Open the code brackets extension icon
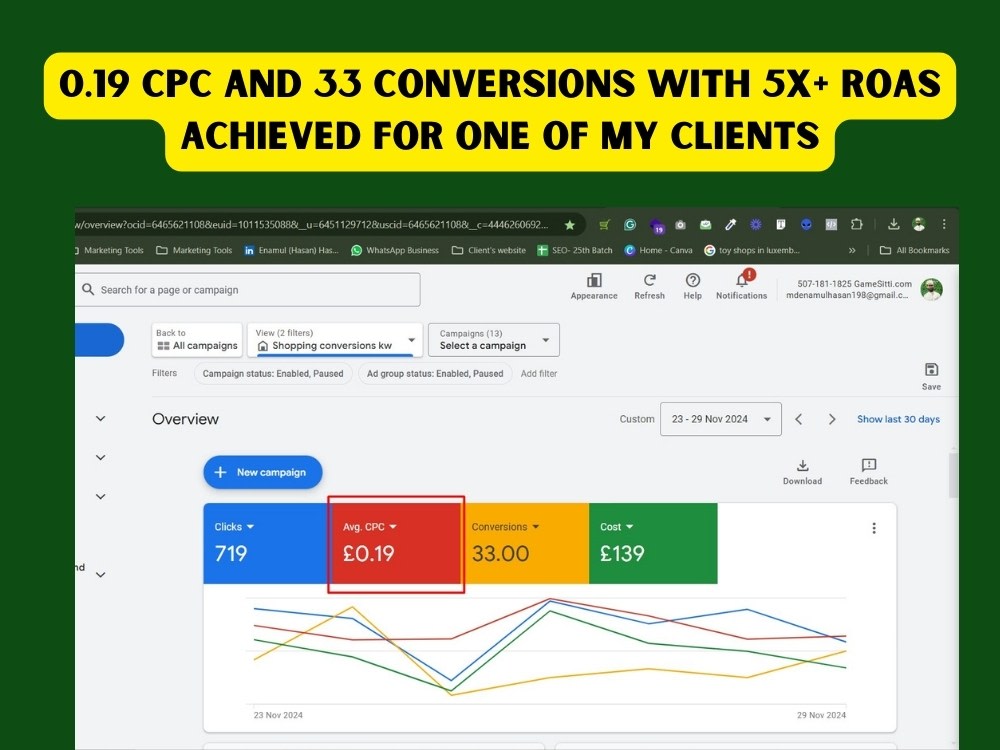Screen dimensions: 1000x750 (x=831, y=224)
